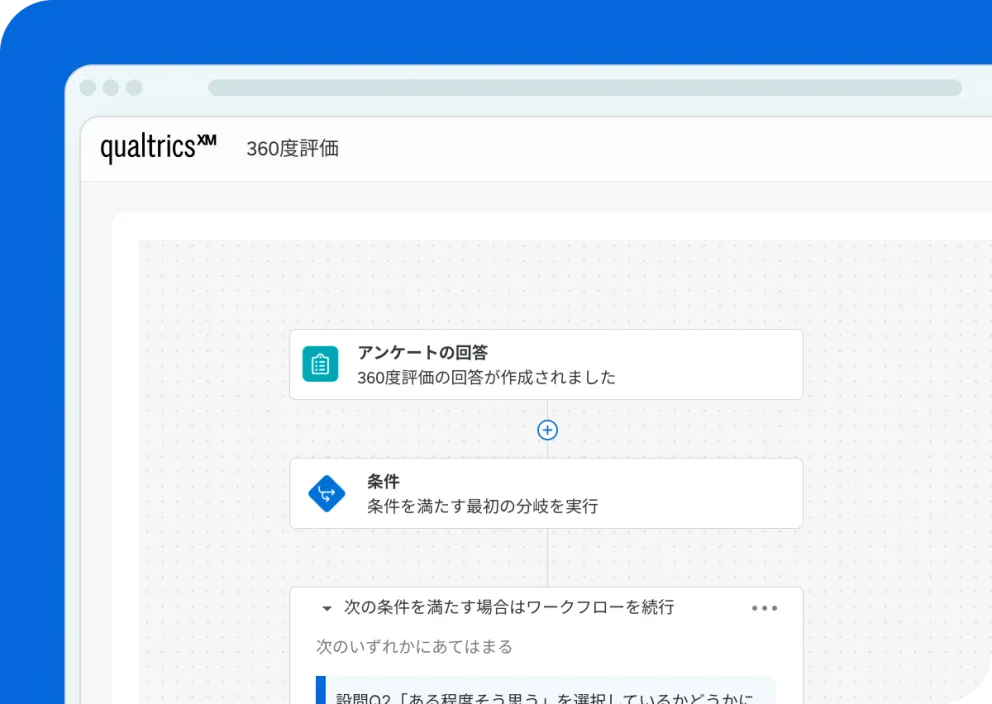Click 次の条件を満たす場合はワークフローを続行 heading

click(x=509, y=607)
